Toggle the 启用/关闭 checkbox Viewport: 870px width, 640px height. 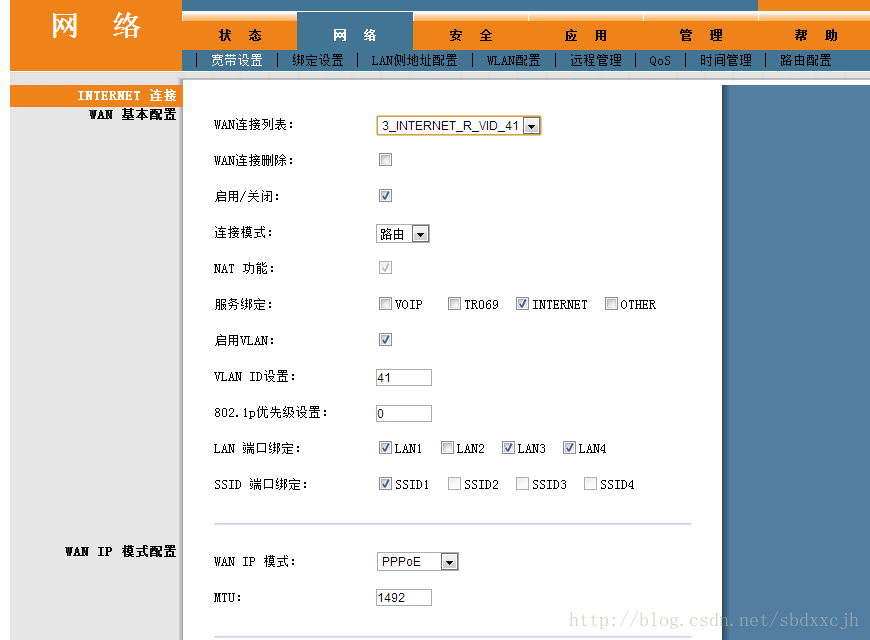coord(385,195)
